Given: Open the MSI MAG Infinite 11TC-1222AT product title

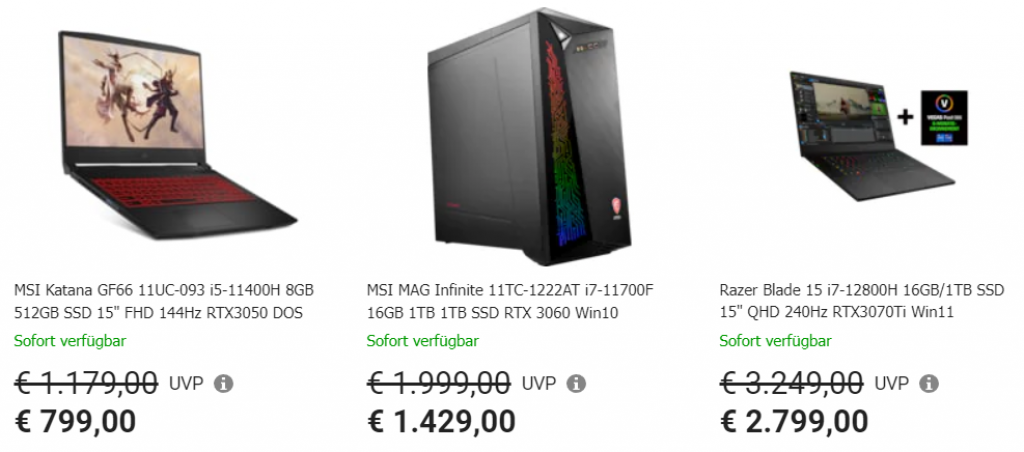Looking at the screenshot, I should (x=510, y=302).
